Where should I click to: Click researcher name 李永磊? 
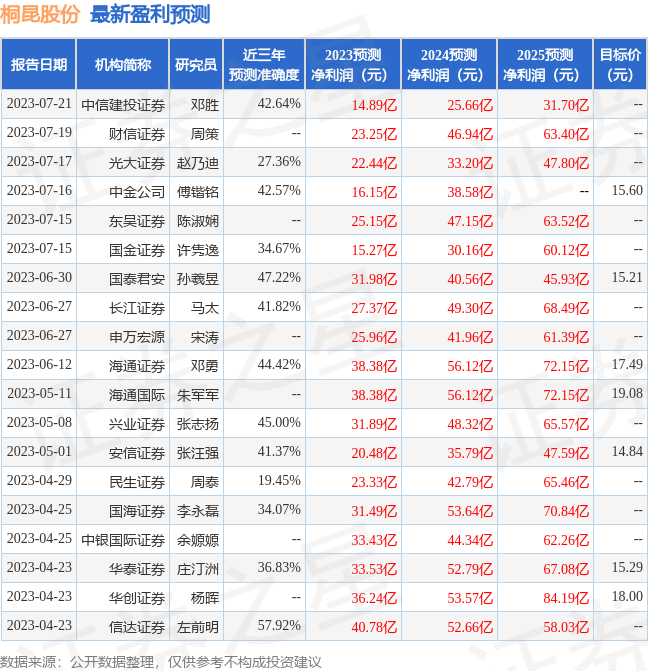(x=198, y=511)
